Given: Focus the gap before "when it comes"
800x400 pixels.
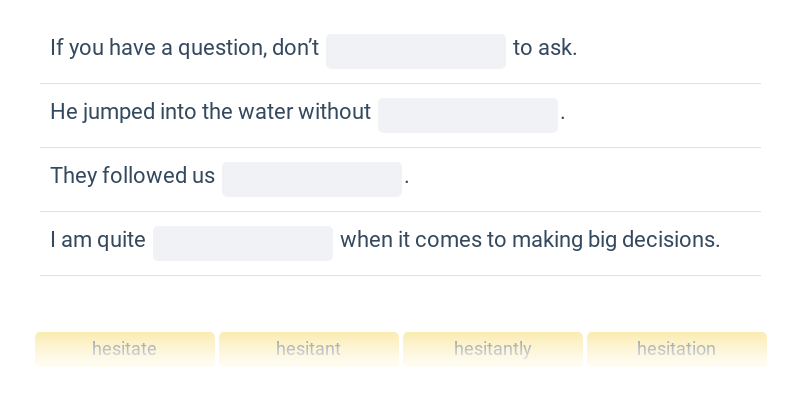Looking at the screenshot, I should tap(243, 243).
